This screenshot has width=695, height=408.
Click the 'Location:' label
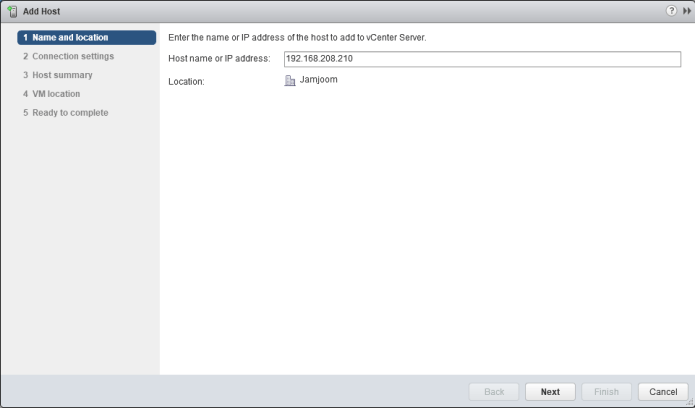(x=186, y=81)
